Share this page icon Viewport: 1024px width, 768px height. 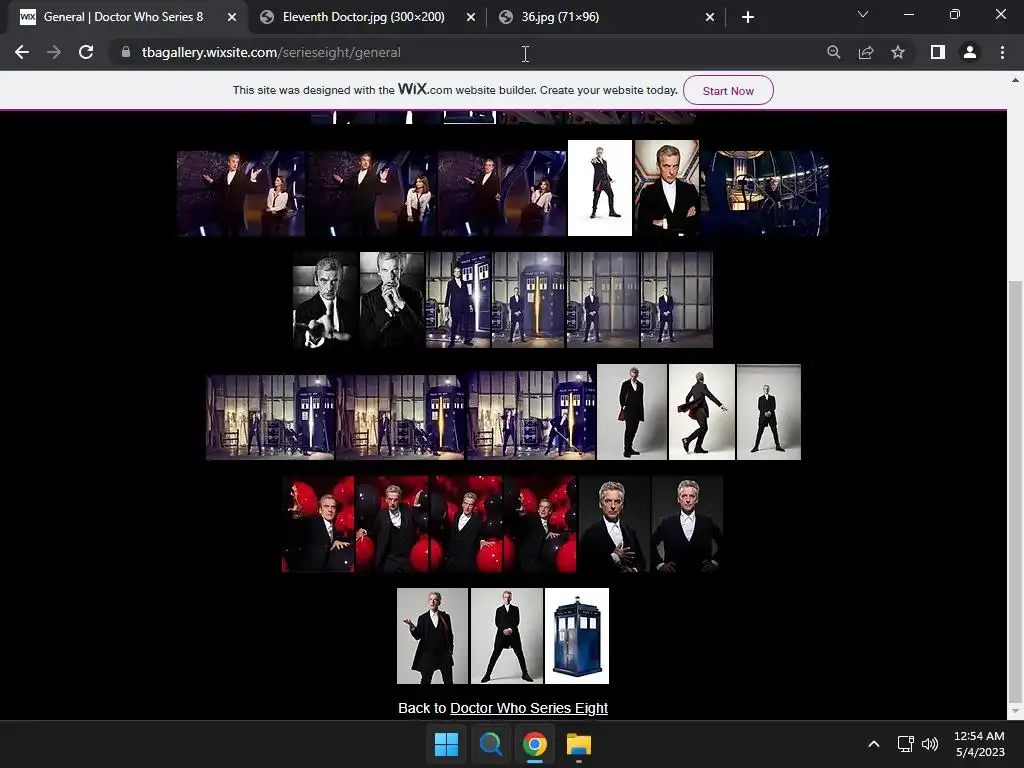[x=866, y=52]
